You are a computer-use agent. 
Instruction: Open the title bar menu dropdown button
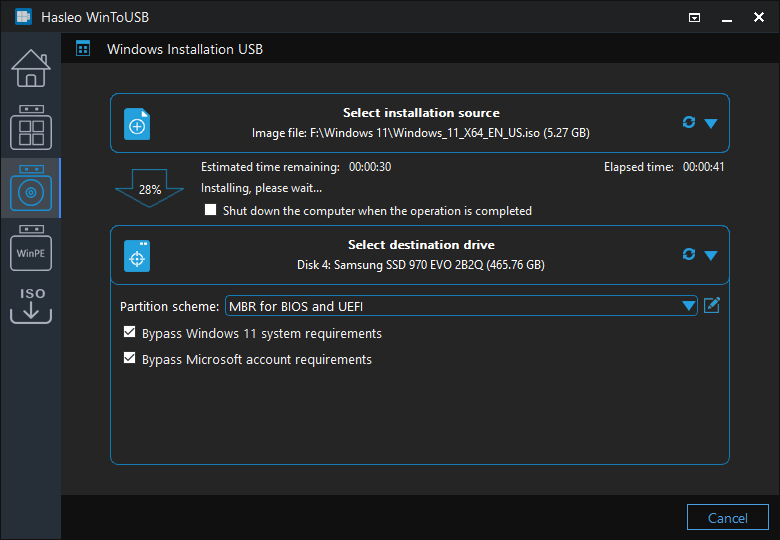click(x=694, y=18)
